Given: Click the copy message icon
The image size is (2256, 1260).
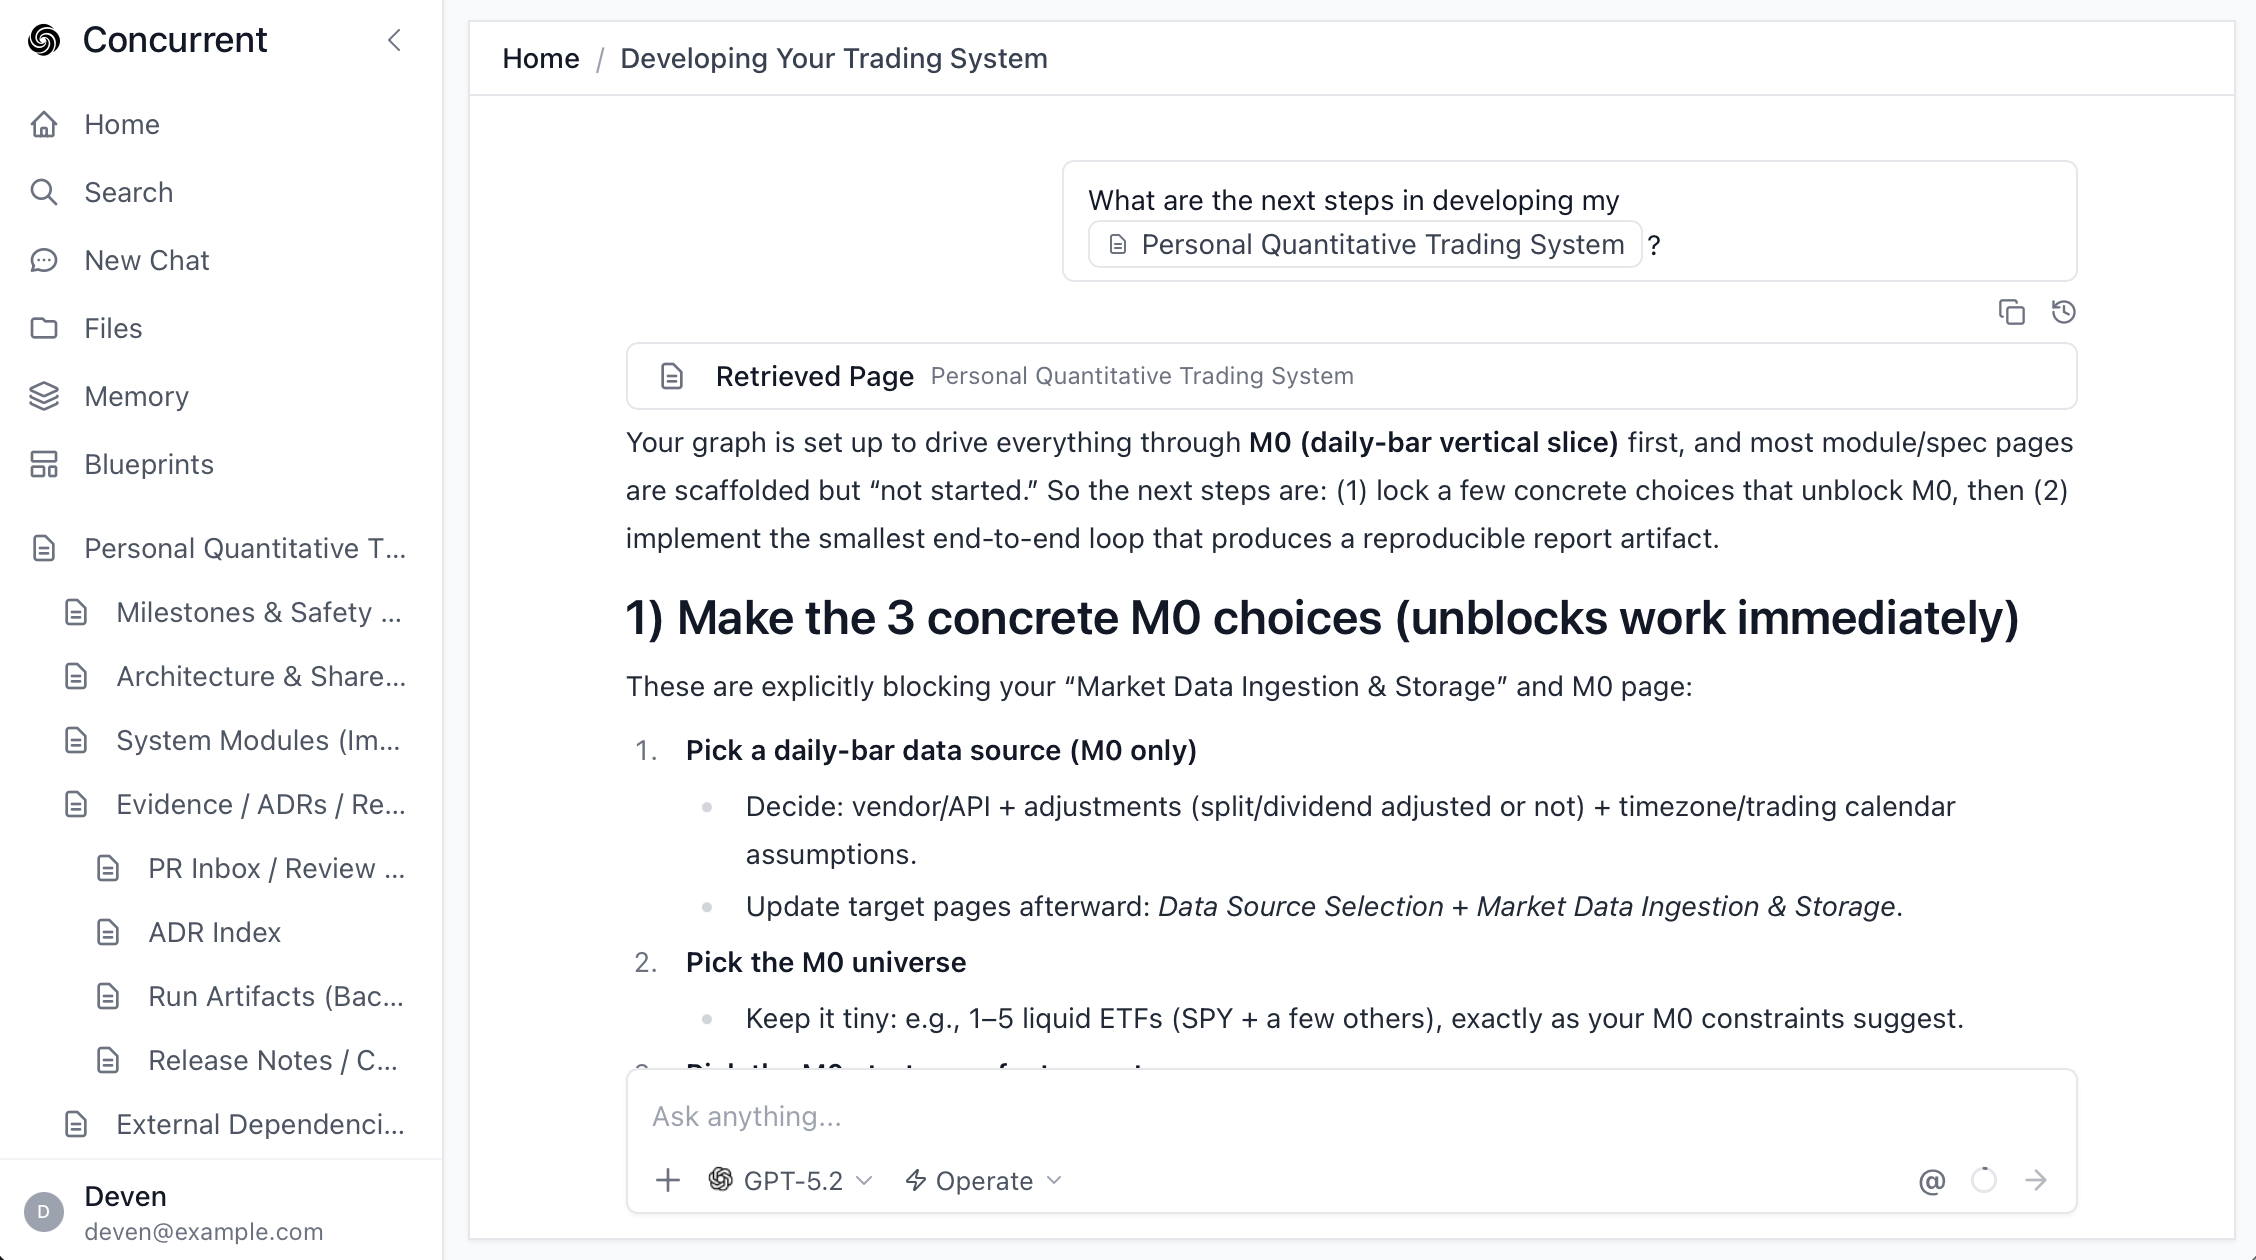Looking at the screenshot, I should pos(2011,312).
